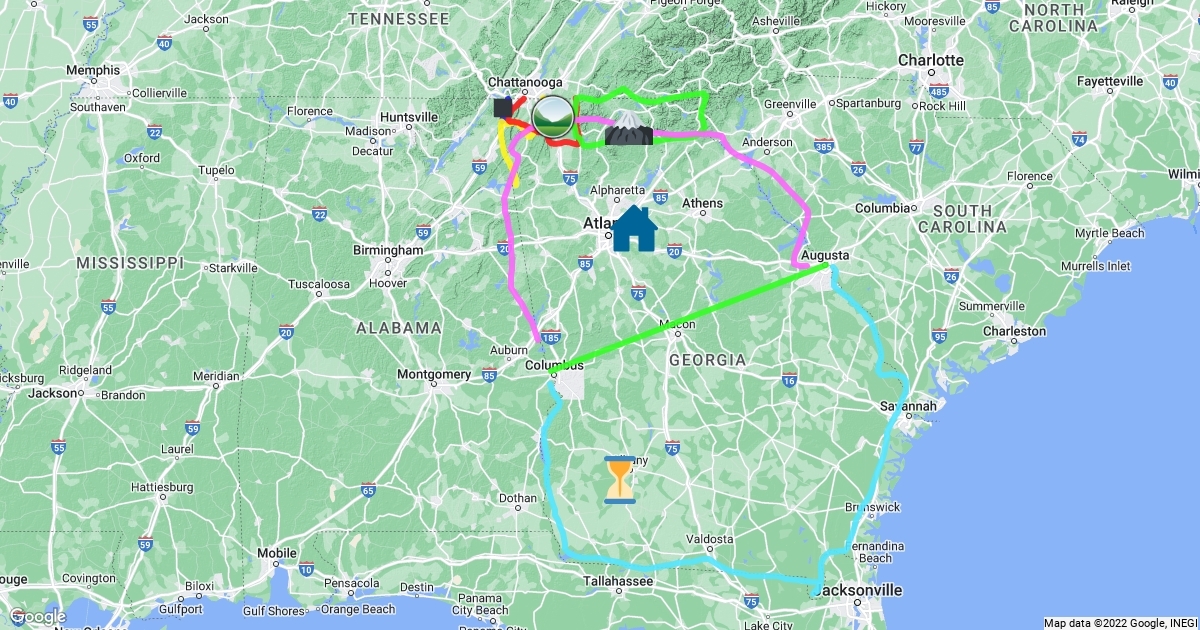
Task: Select the Birmingham city label
Action: (388, 250)
